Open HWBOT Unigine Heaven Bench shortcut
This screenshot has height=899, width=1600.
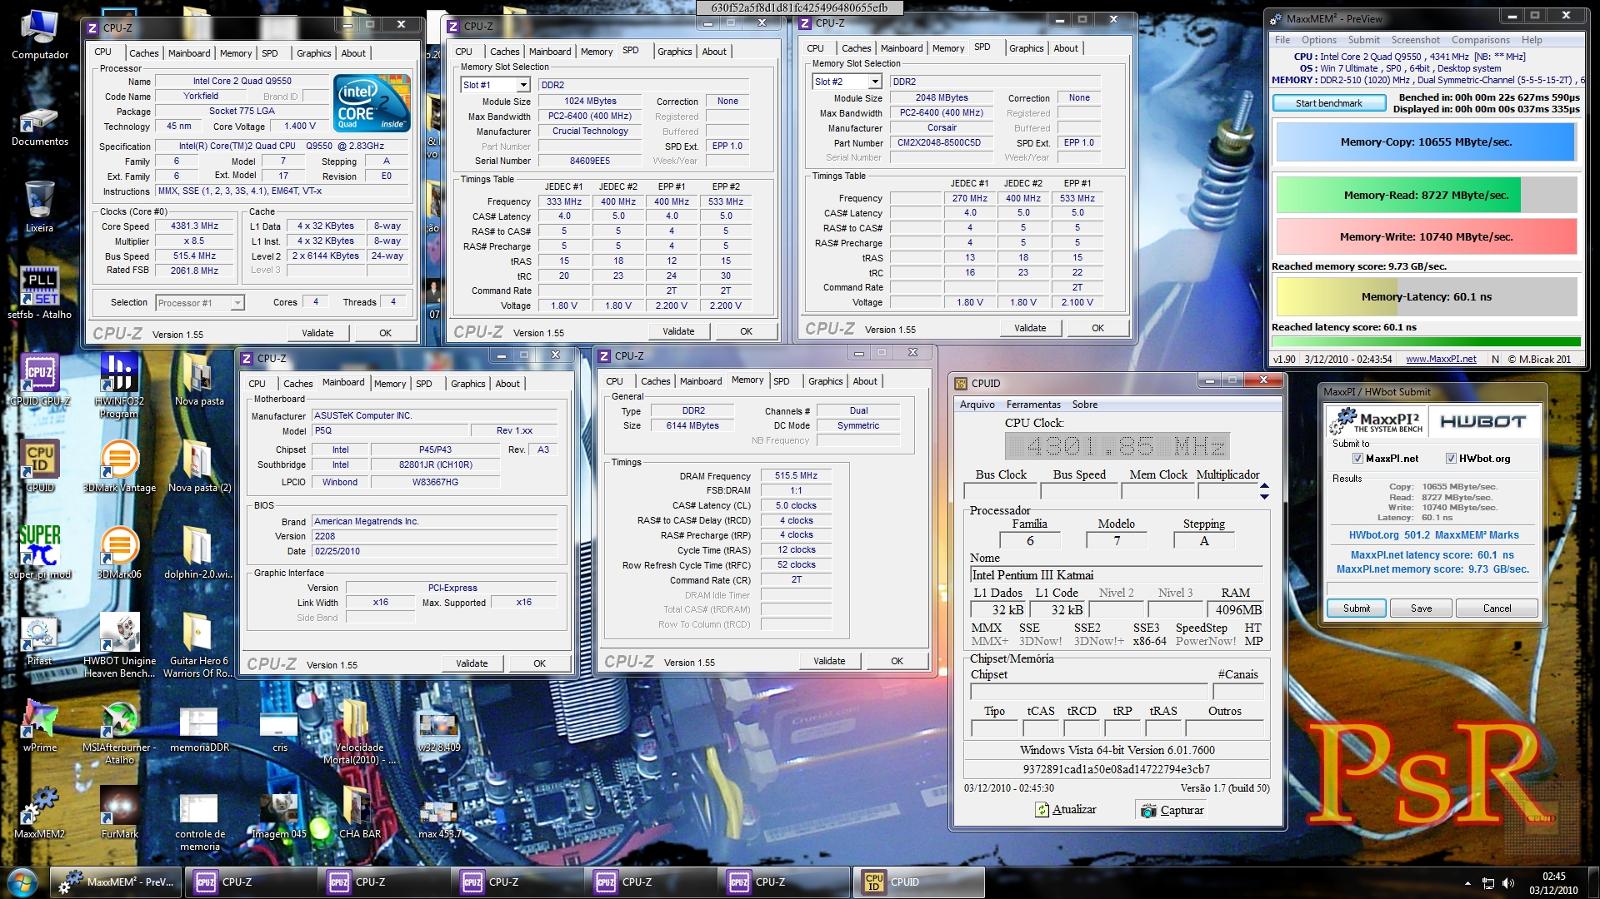tap(119, 645)
